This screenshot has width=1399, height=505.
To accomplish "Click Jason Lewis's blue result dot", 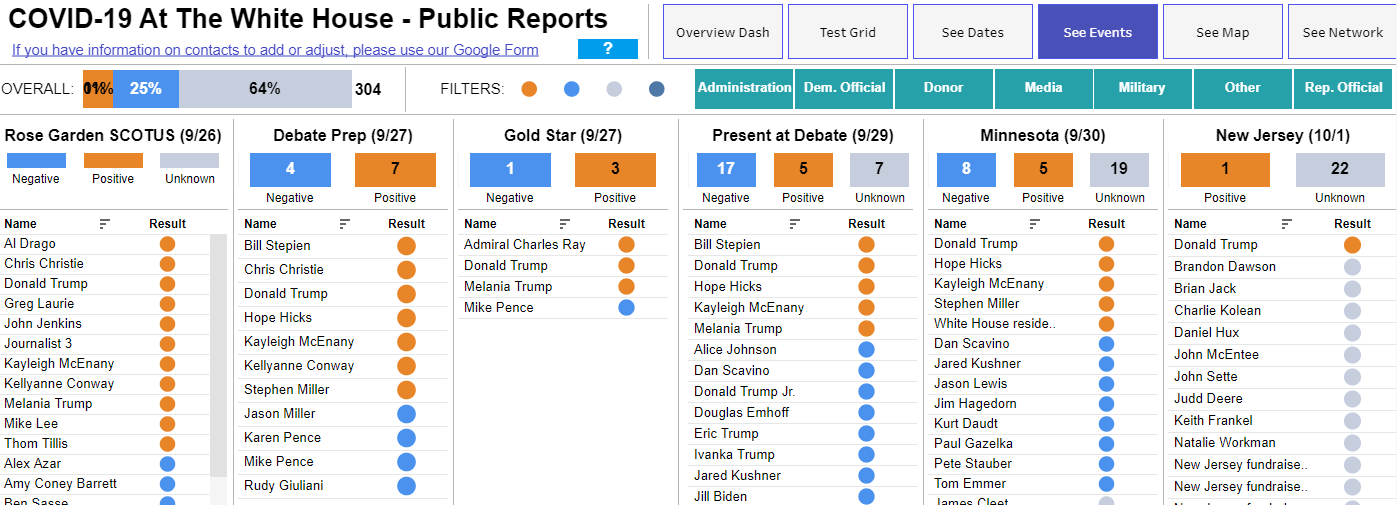I will click(x=1106, y=384).
